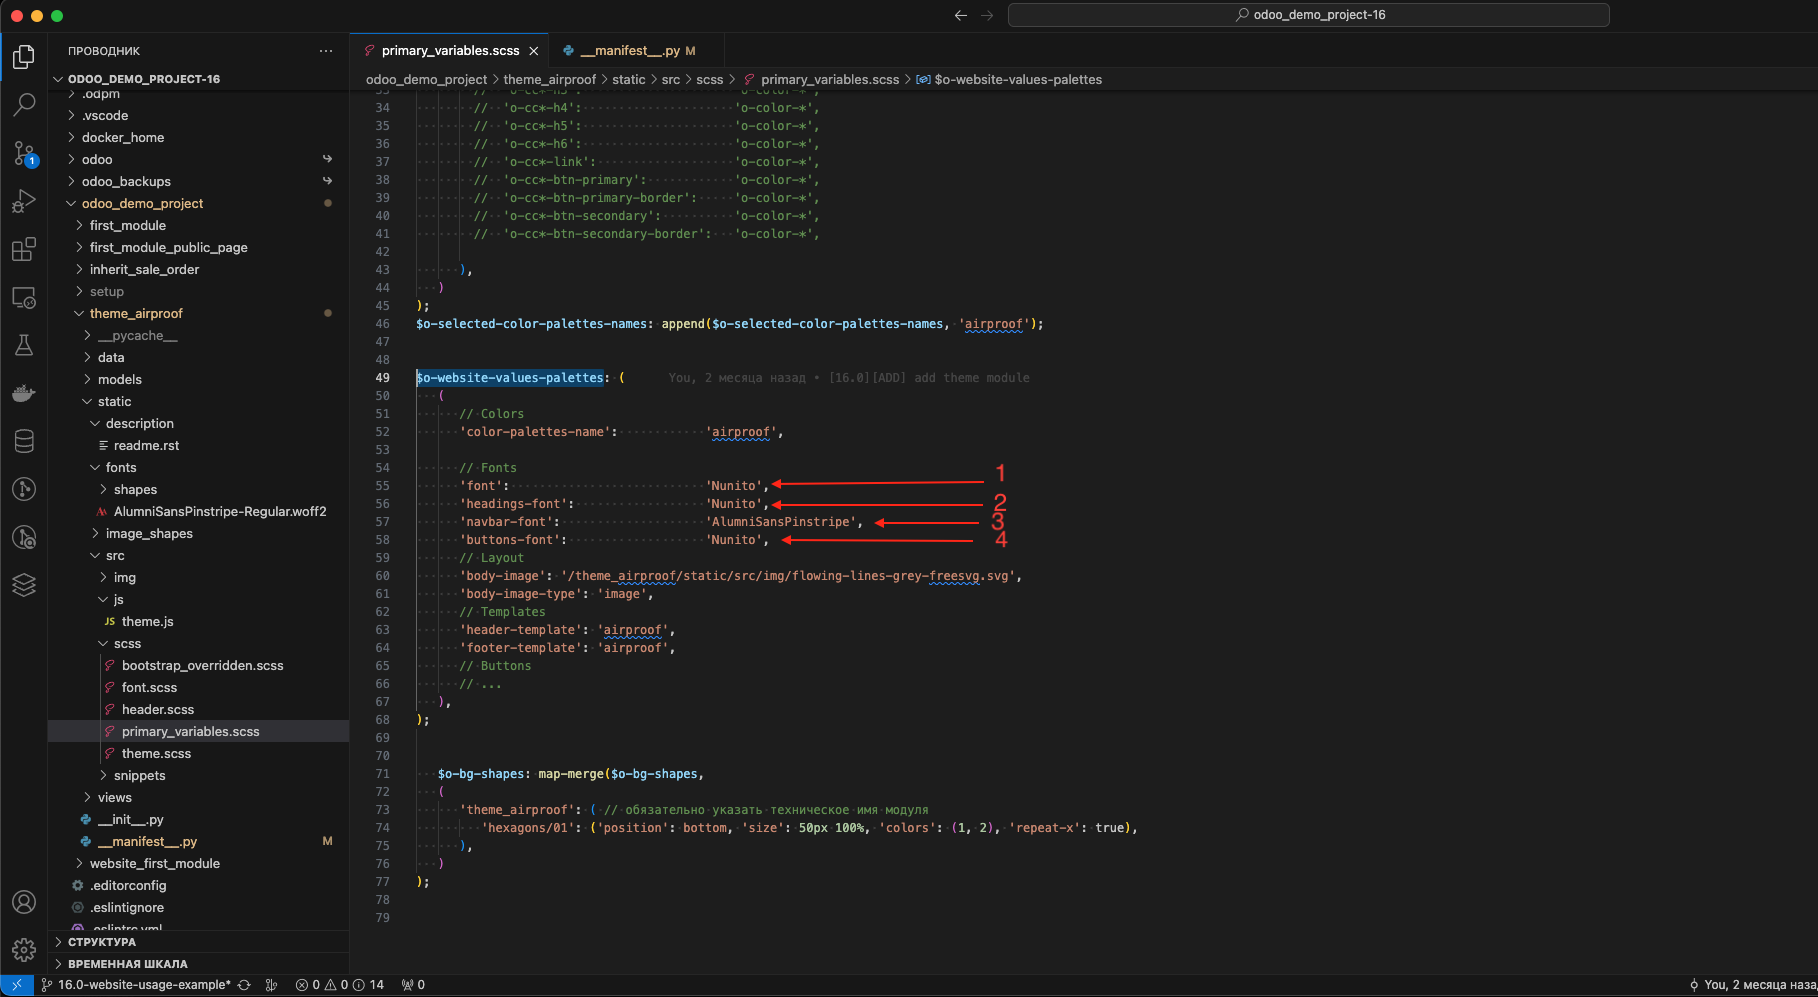Expand the models folder

pos(198,380)
